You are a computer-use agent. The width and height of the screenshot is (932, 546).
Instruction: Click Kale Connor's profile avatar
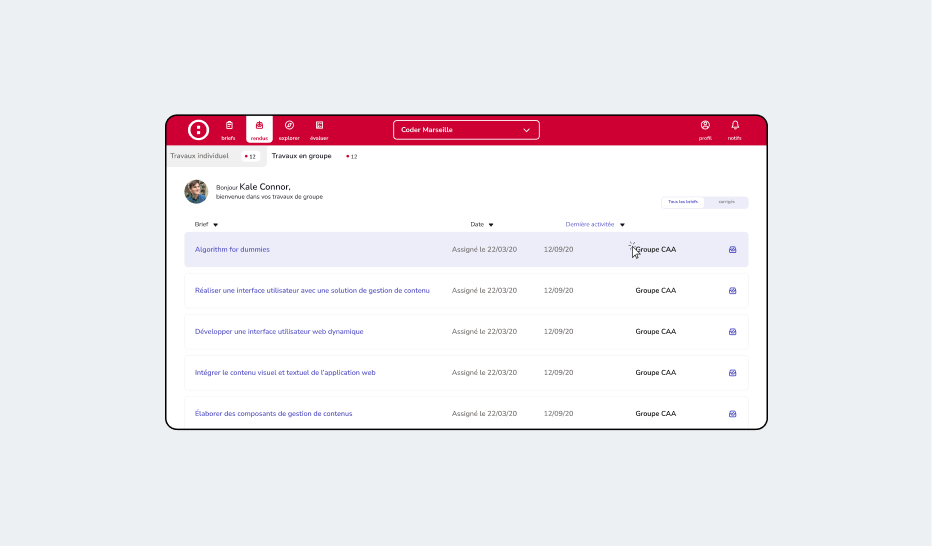click(x=196, y=191)
